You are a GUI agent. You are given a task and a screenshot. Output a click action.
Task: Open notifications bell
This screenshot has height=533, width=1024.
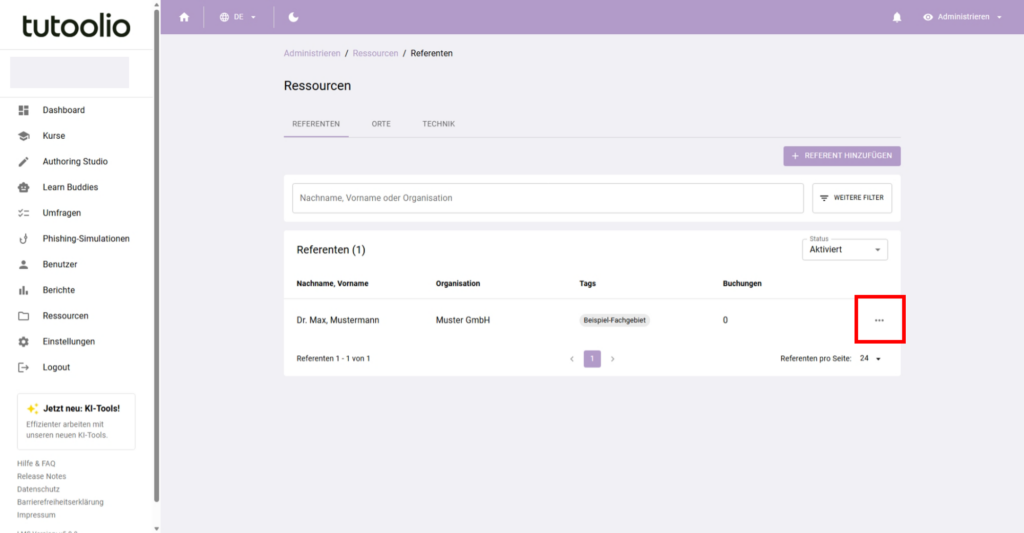(x=897, y=17)
